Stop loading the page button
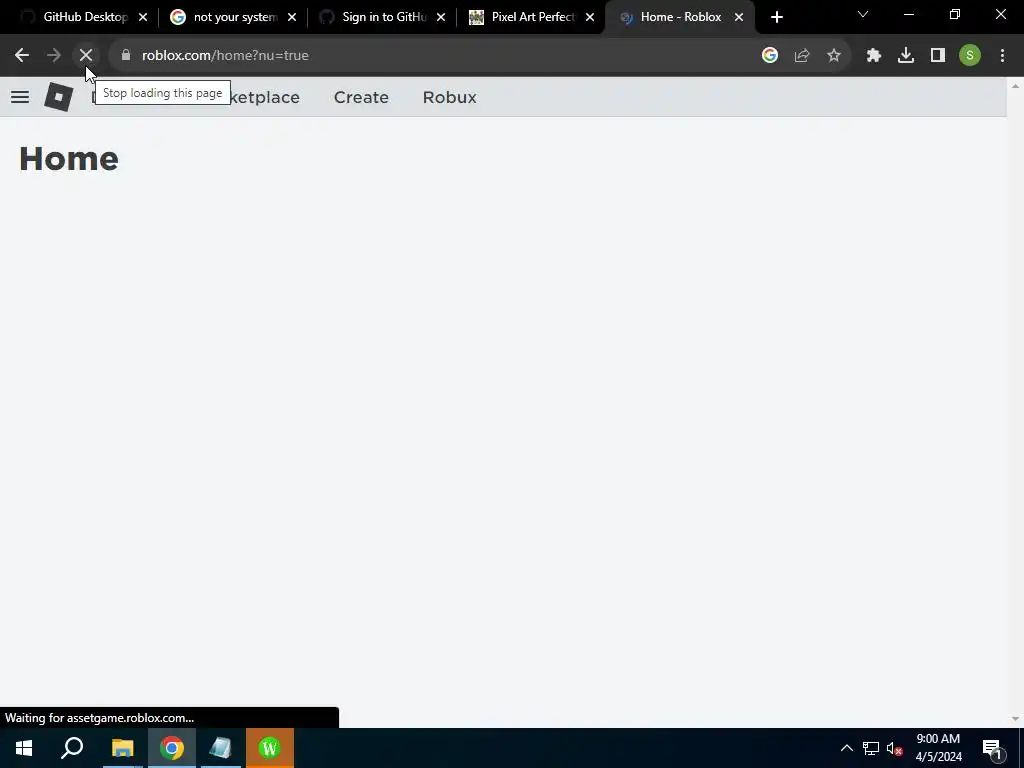1024x768 pixels. coord(86,56)
